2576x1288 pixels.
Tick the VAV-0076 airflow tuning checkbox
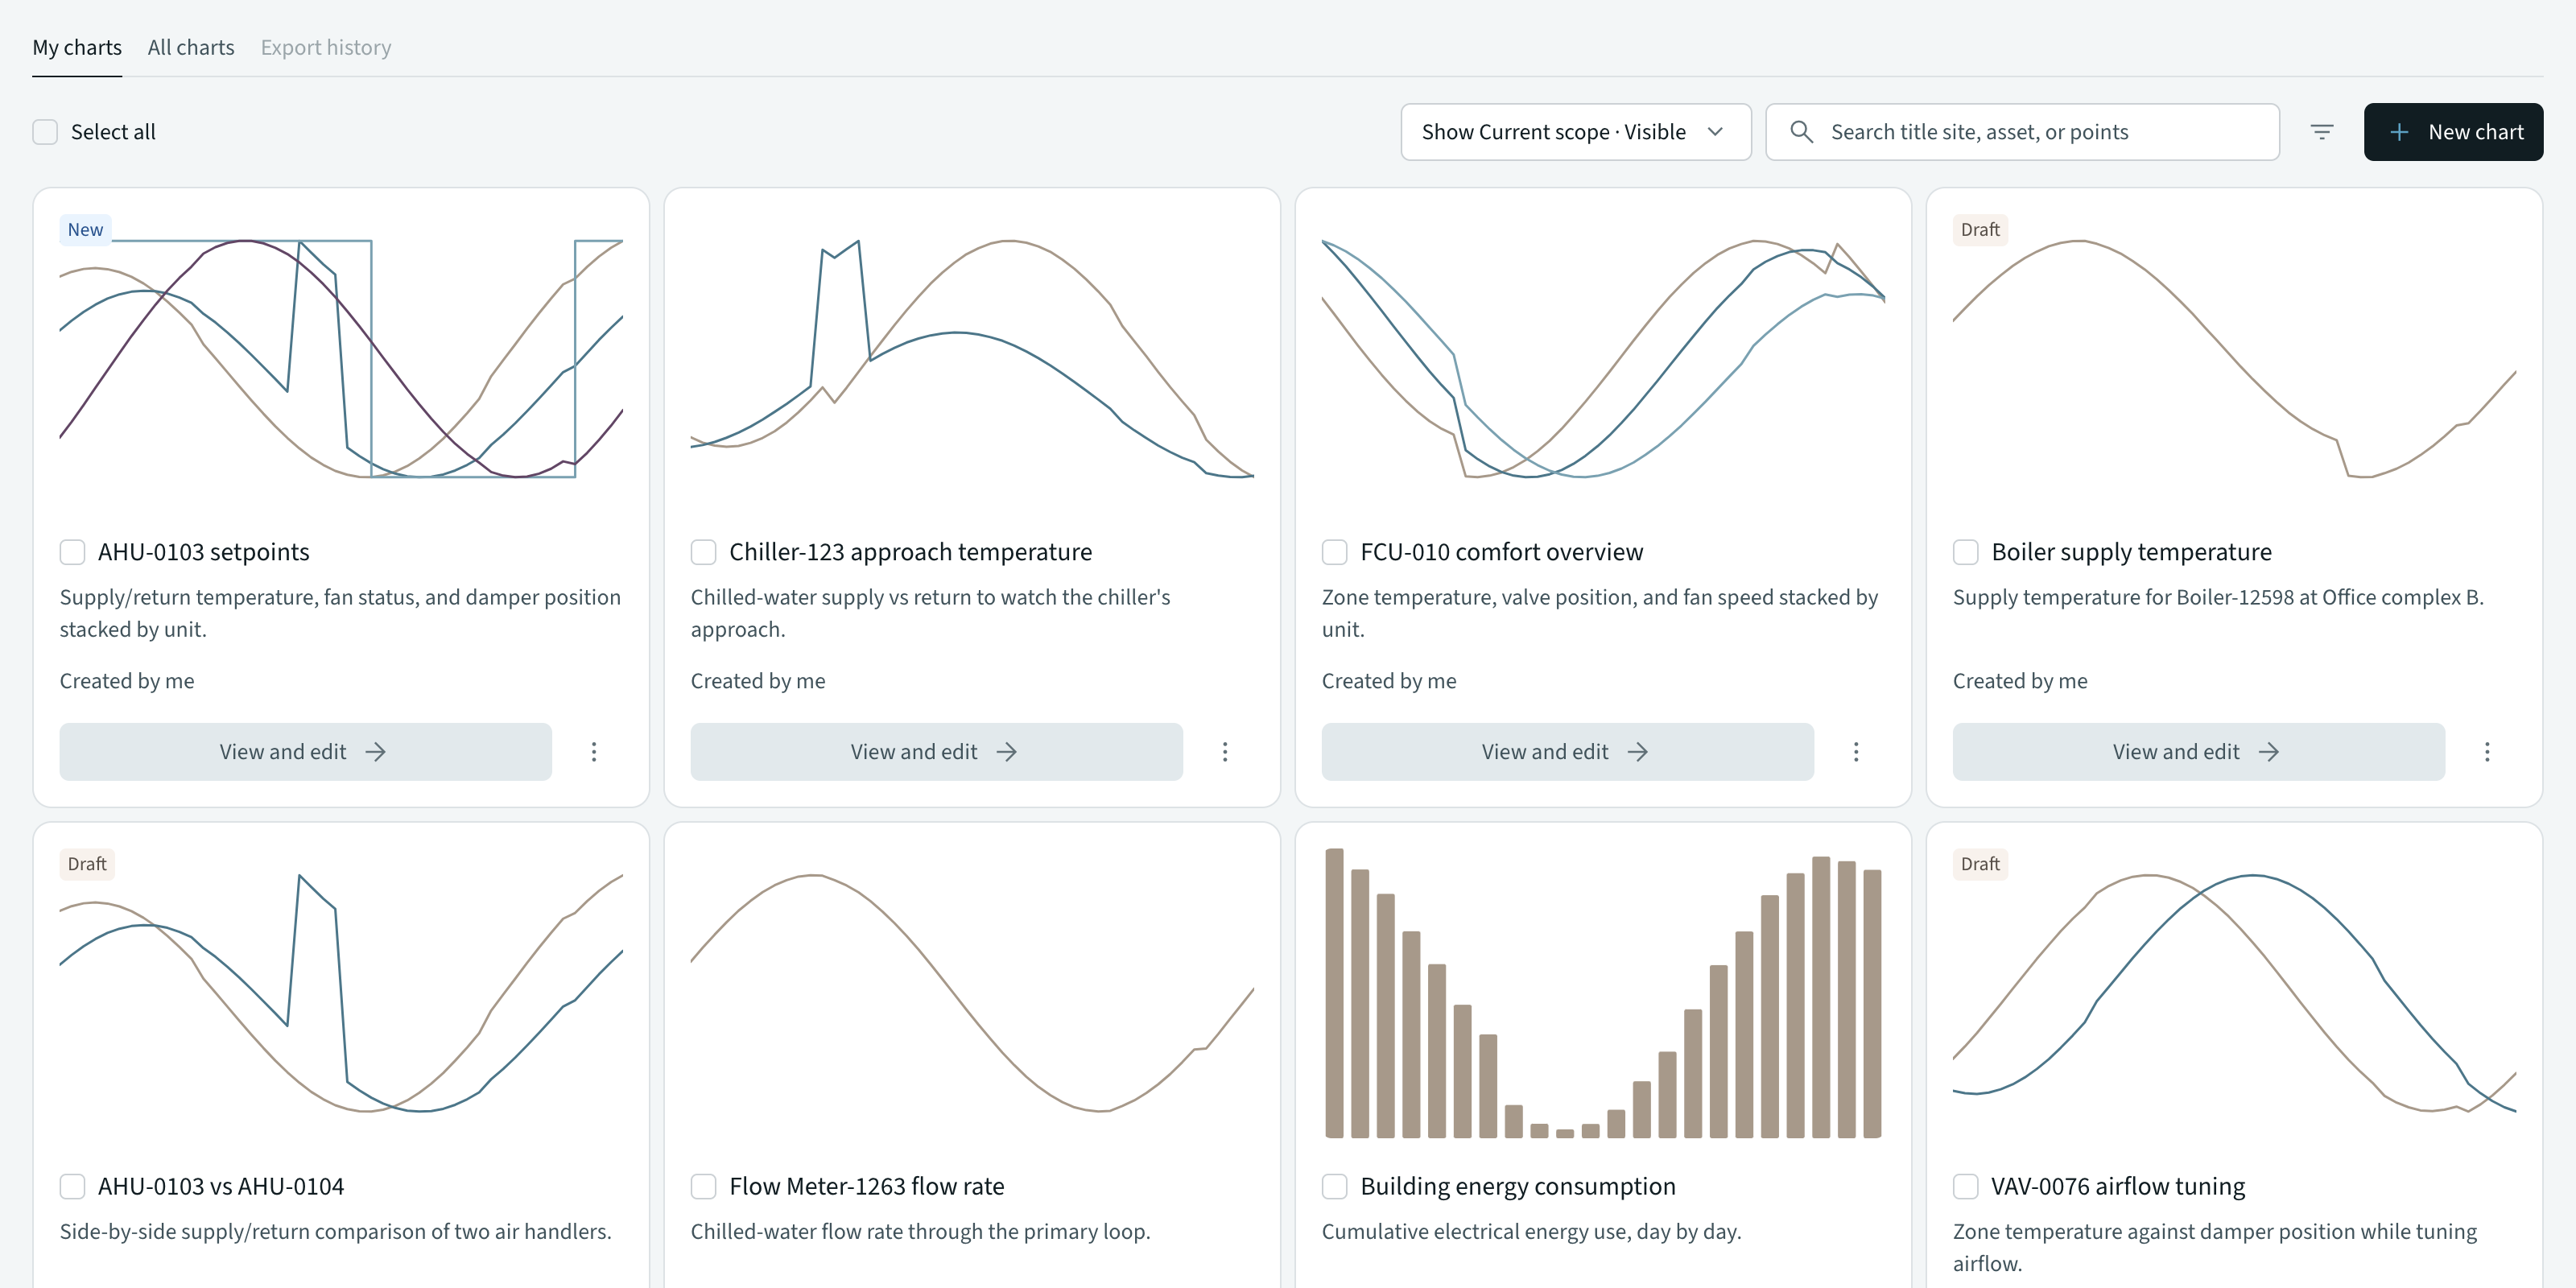click(x=1966, y=1186)
